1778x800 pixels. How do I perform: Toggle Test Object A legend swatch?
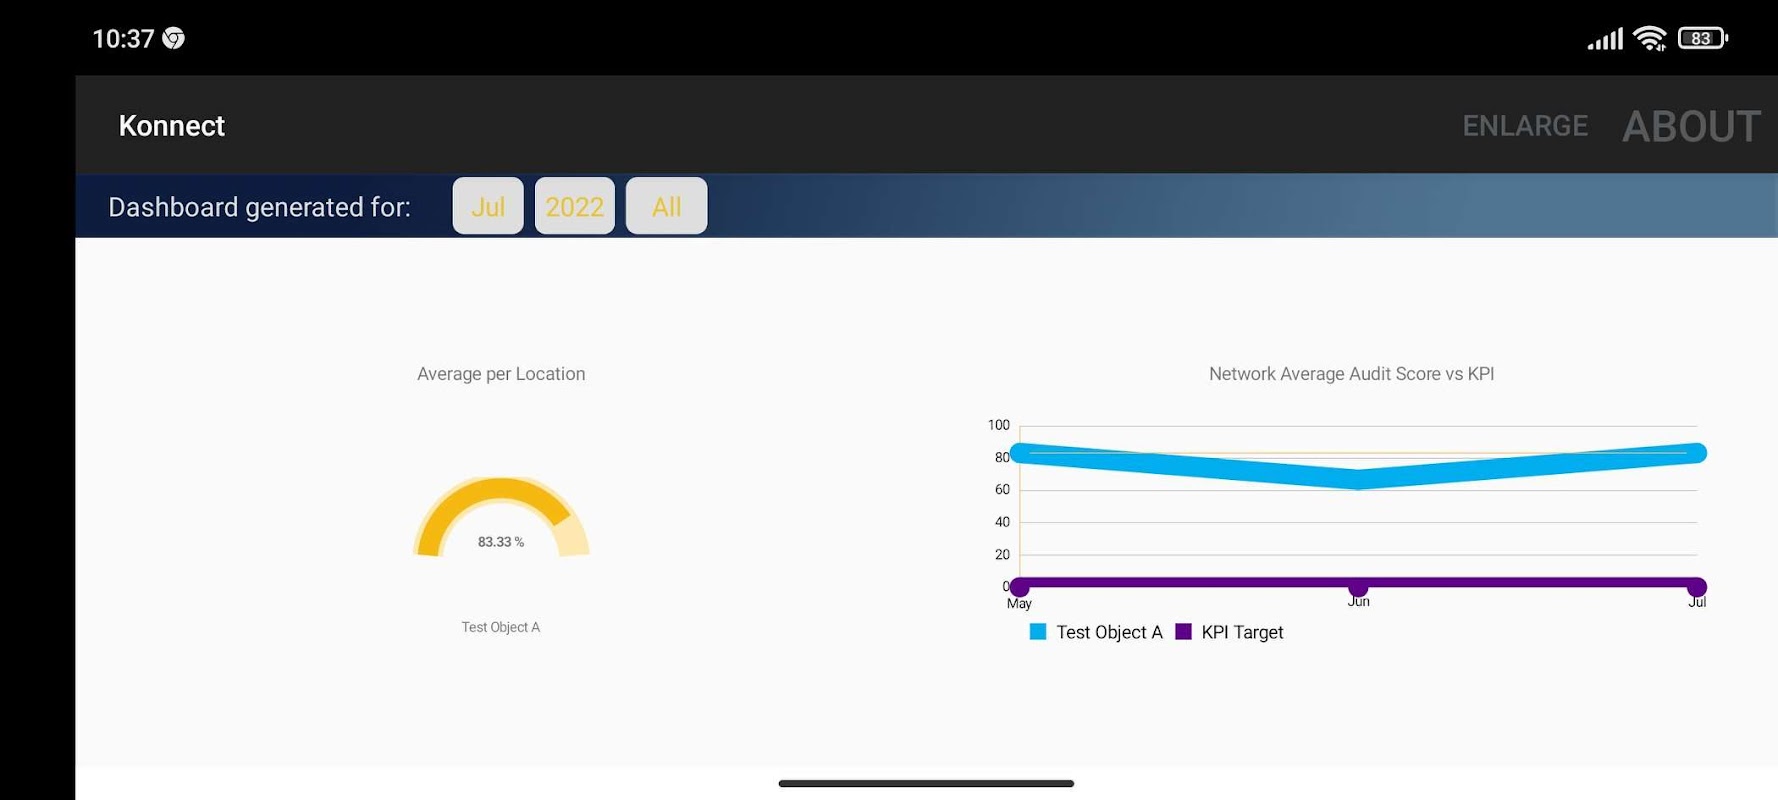coord(1038,632)
